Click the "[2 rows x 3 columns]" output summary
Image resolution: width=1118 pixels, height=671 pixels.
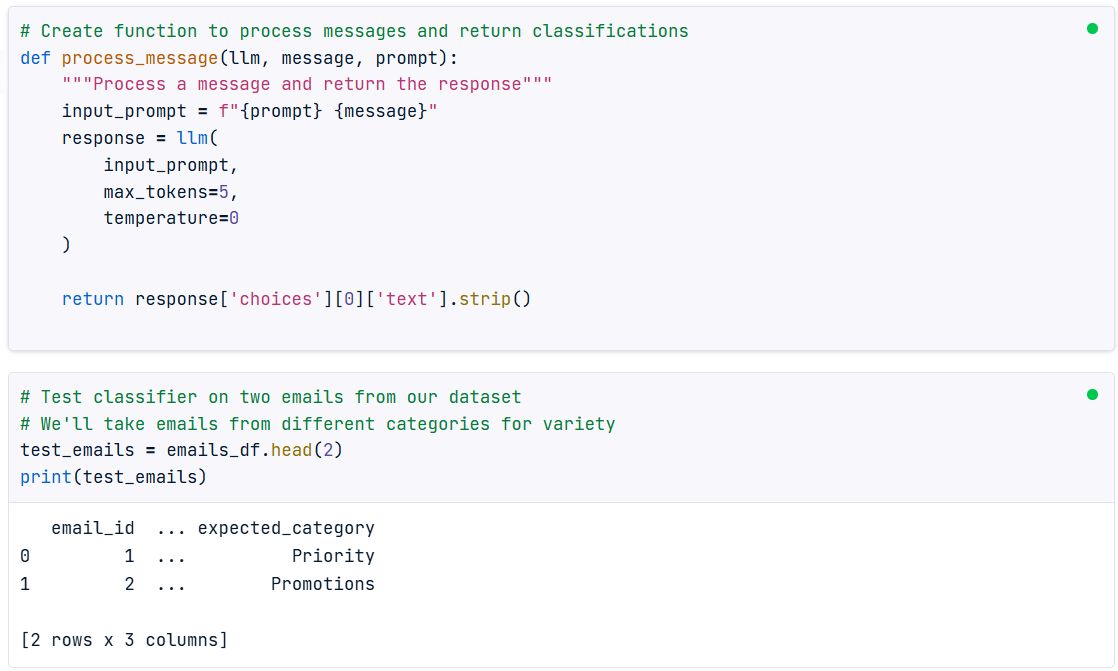pos(124,639)
